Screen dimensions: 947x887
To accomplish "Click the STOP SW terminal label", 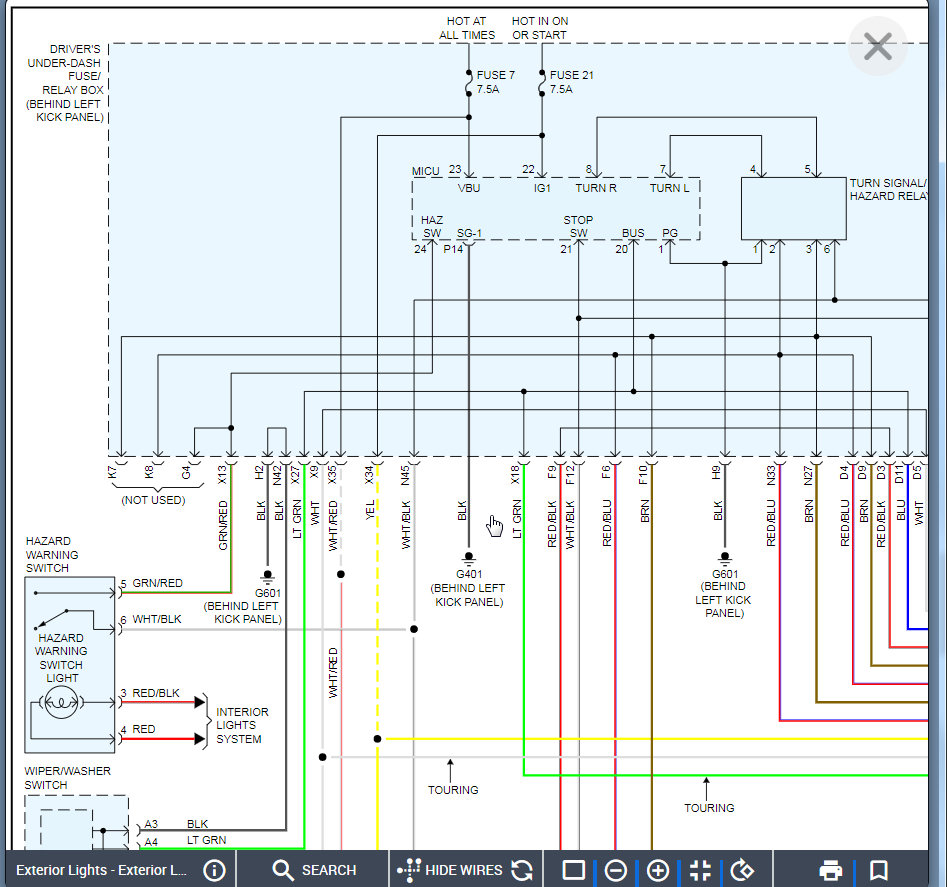I will point(578,226).
